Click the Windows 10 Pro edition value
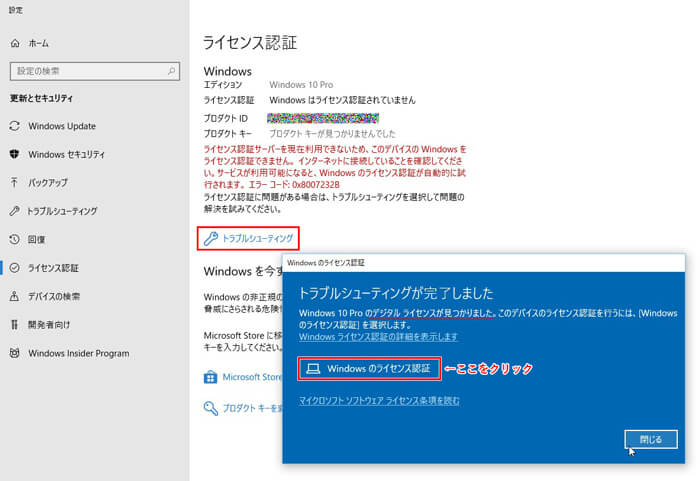This screenshot has height=481, width=700. coord(301,85)
